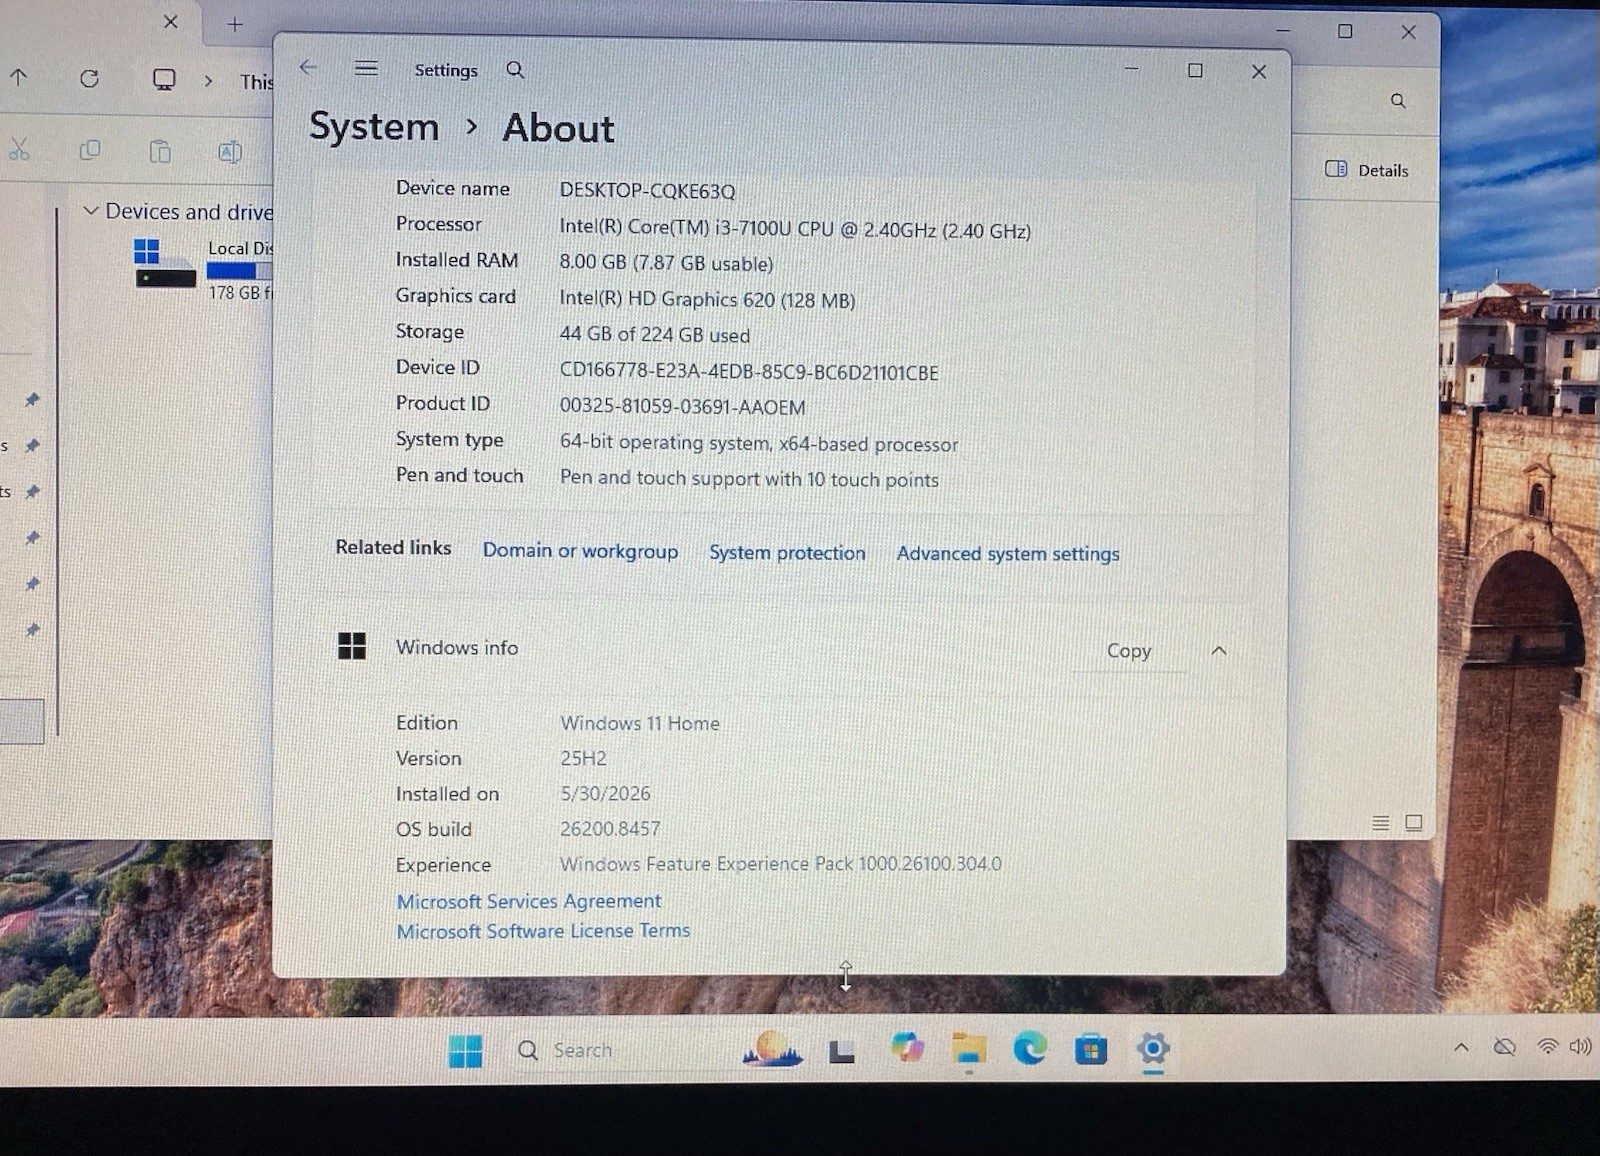The image size is (1600, 1156).
Task: Open Advanced system settings link
Action: tap(1008, 554)
